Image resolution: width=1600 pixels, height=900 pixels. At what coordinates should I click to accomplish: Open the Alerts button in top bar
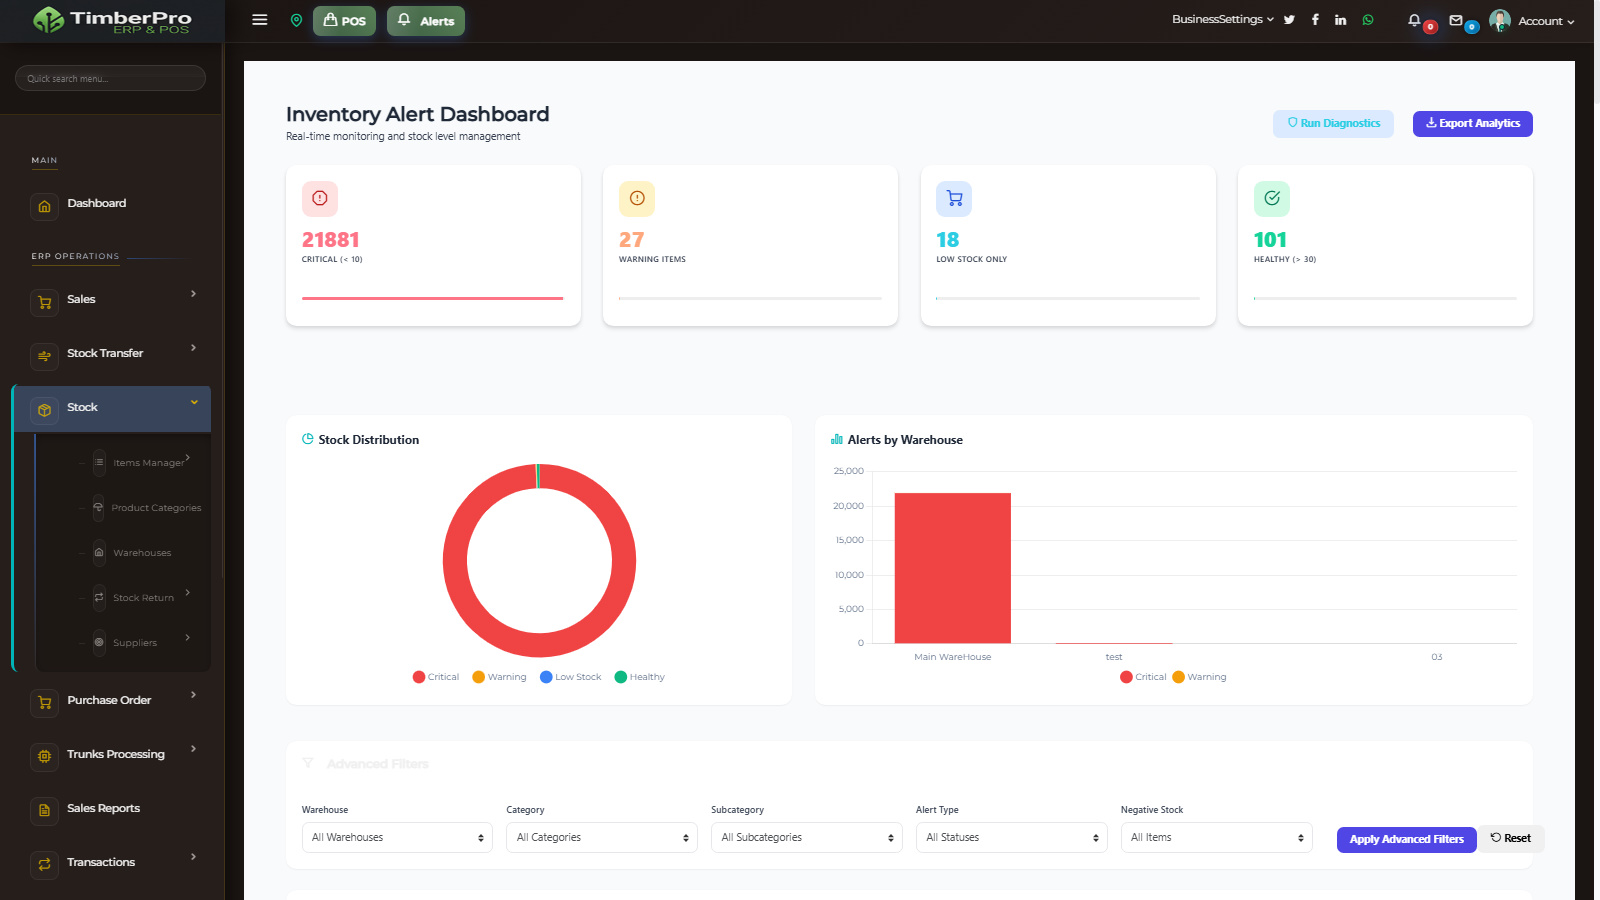point(425,20)
